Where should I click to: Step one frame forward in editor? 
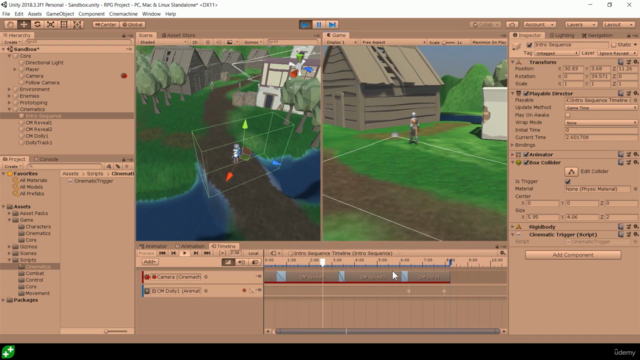[332, 25]
